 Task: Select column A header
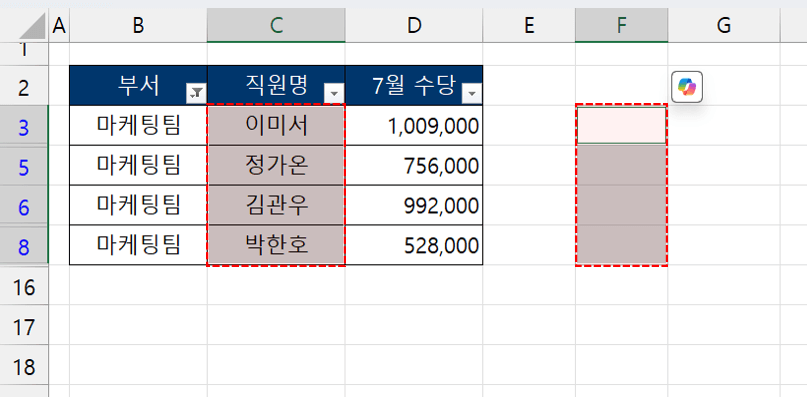pyautogui.click(x=59, y=26)
